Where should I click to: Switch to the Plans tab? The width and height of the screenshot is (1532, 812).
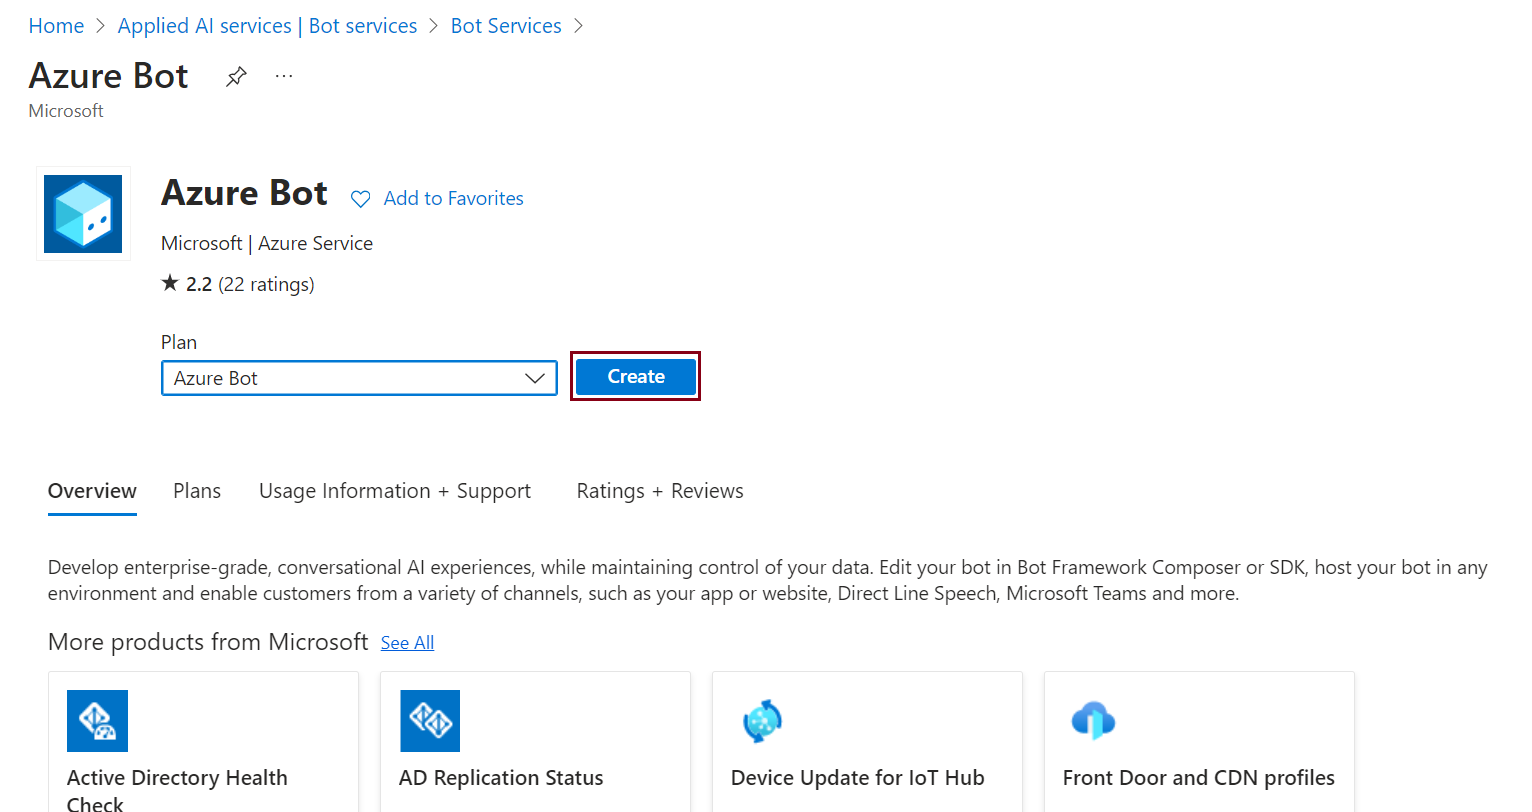coord(197,491)
